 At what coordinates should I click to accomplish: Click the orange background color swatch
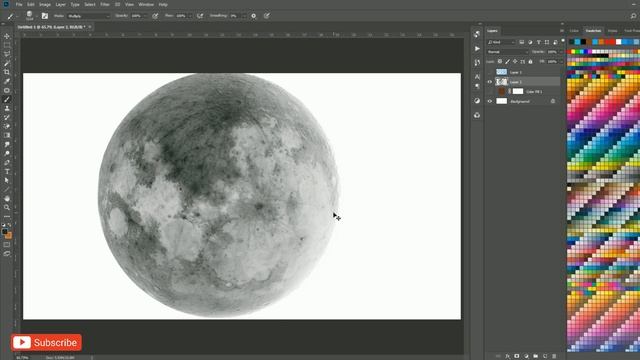(9, 236)
